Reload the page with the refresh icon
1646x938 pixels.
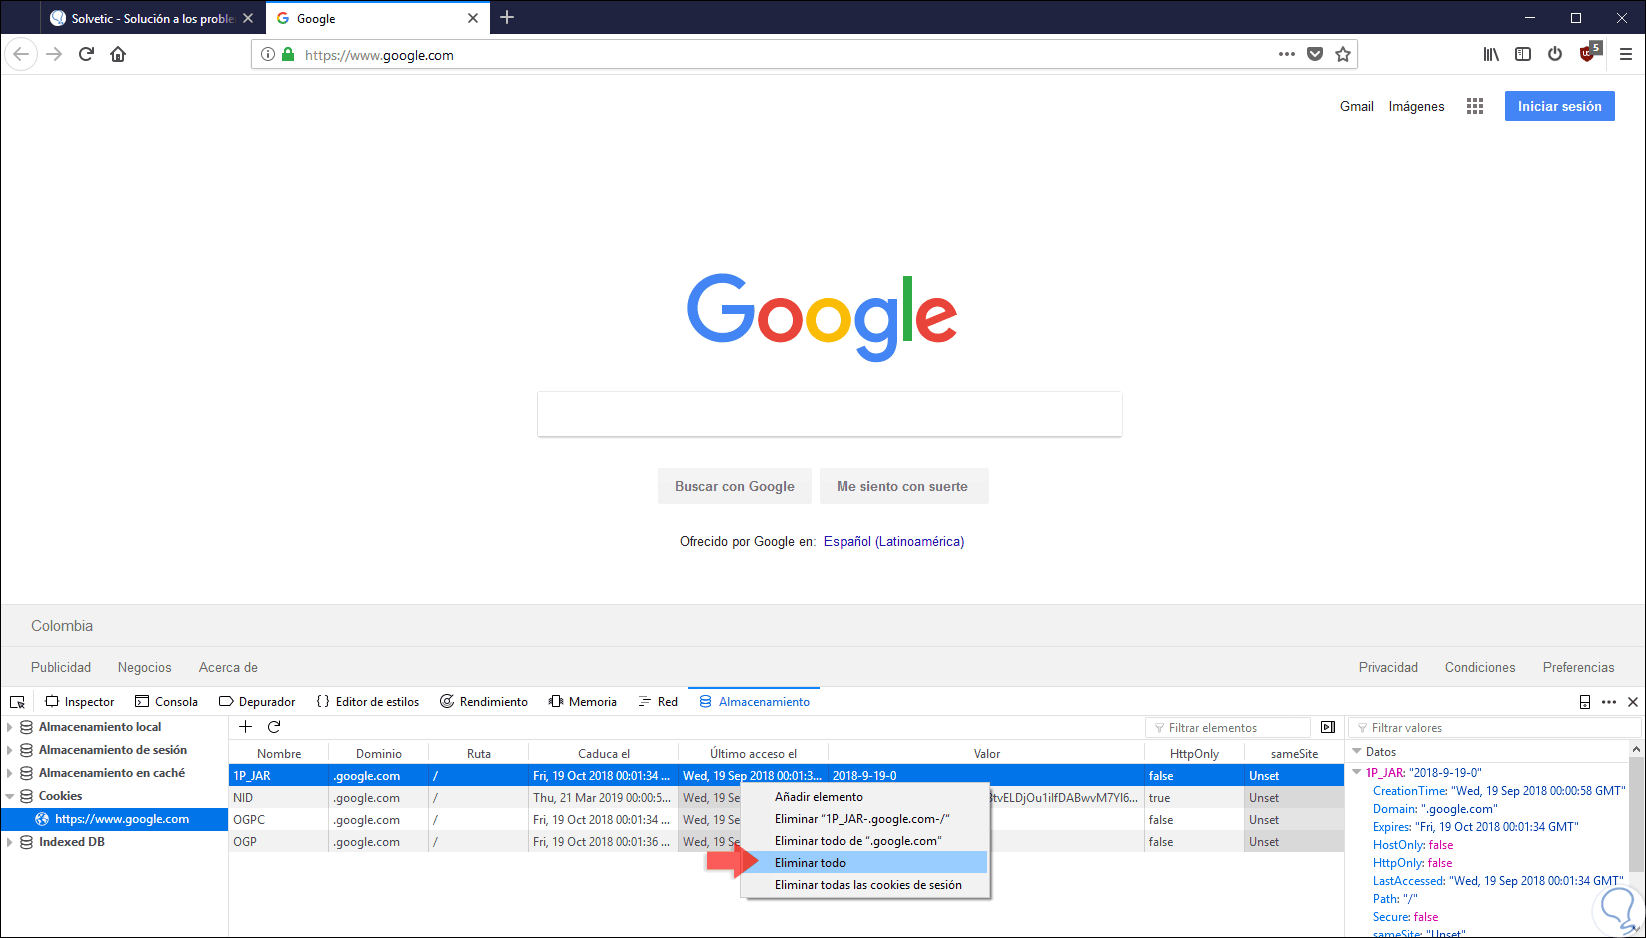coord(86,54)
